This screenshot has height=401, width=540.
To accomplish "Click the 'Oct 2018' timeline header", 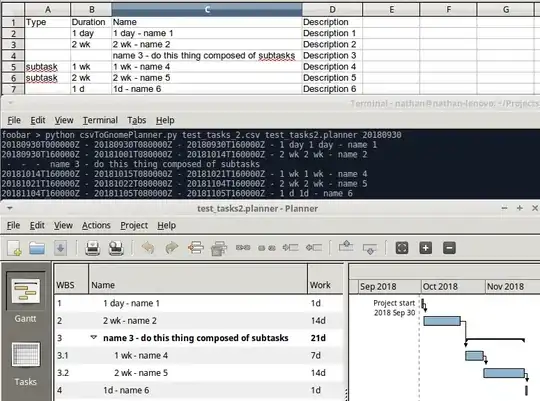I will (453, 287).
